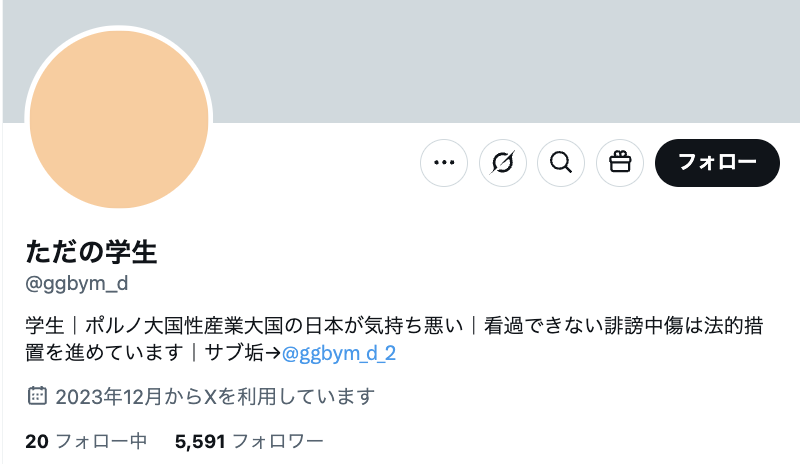Click the handle text @ggbym_d
The height and width of the screenshot is (464, 800).
77,283
